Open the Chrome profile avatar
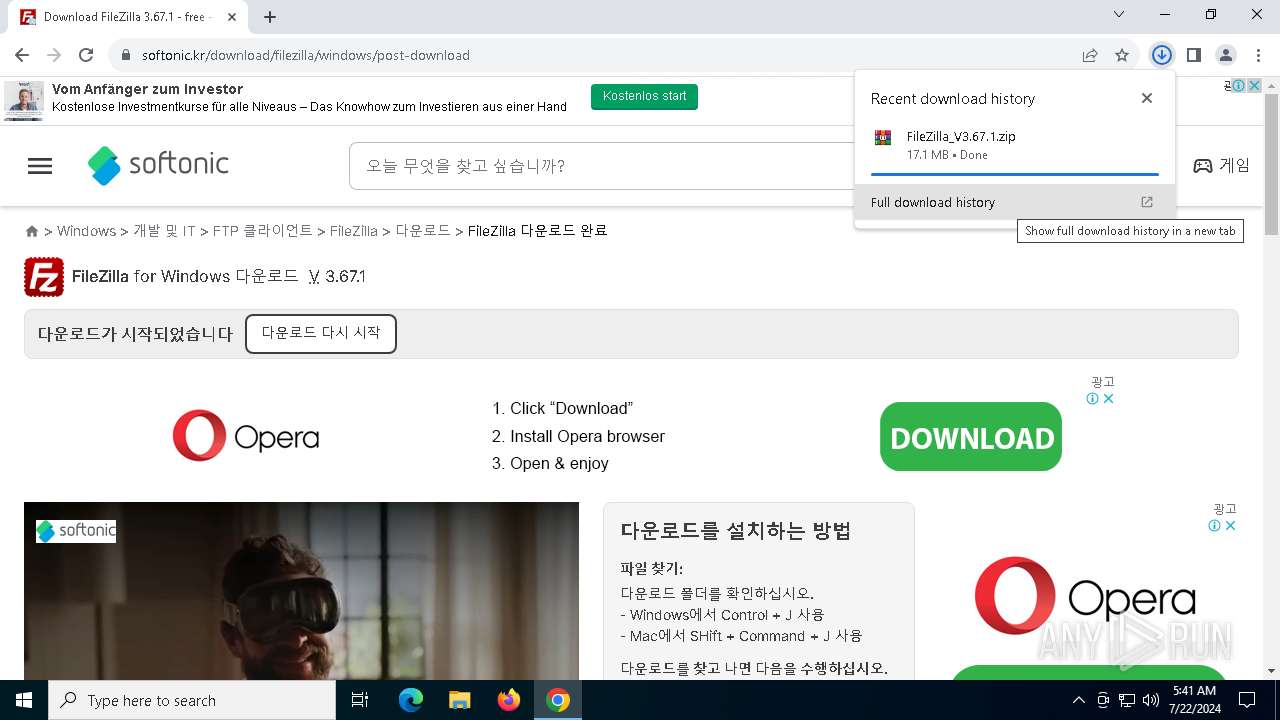Viewport: 1280px width, 720px height. click(1225, 55)
